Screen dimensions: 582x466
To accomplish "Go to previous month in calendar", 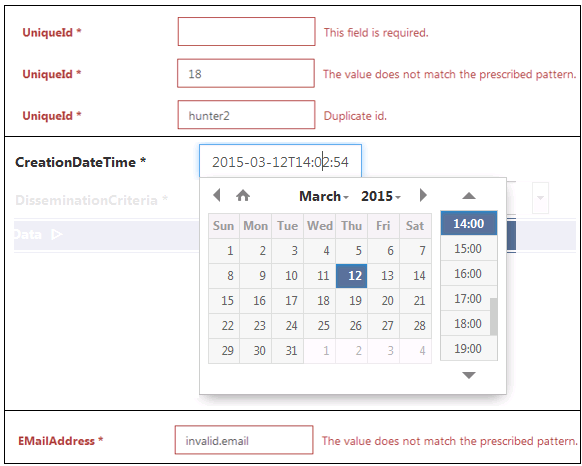I will pos(217,195).
